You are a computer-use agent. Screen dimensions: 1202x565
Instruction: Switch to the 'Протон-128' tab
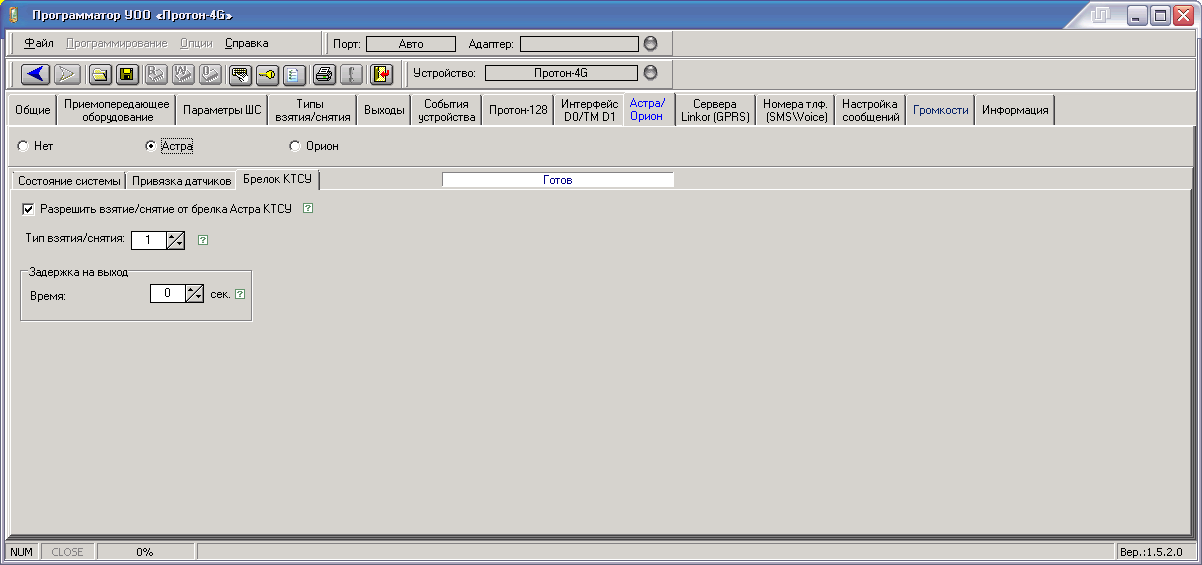[x=518, y=110]
